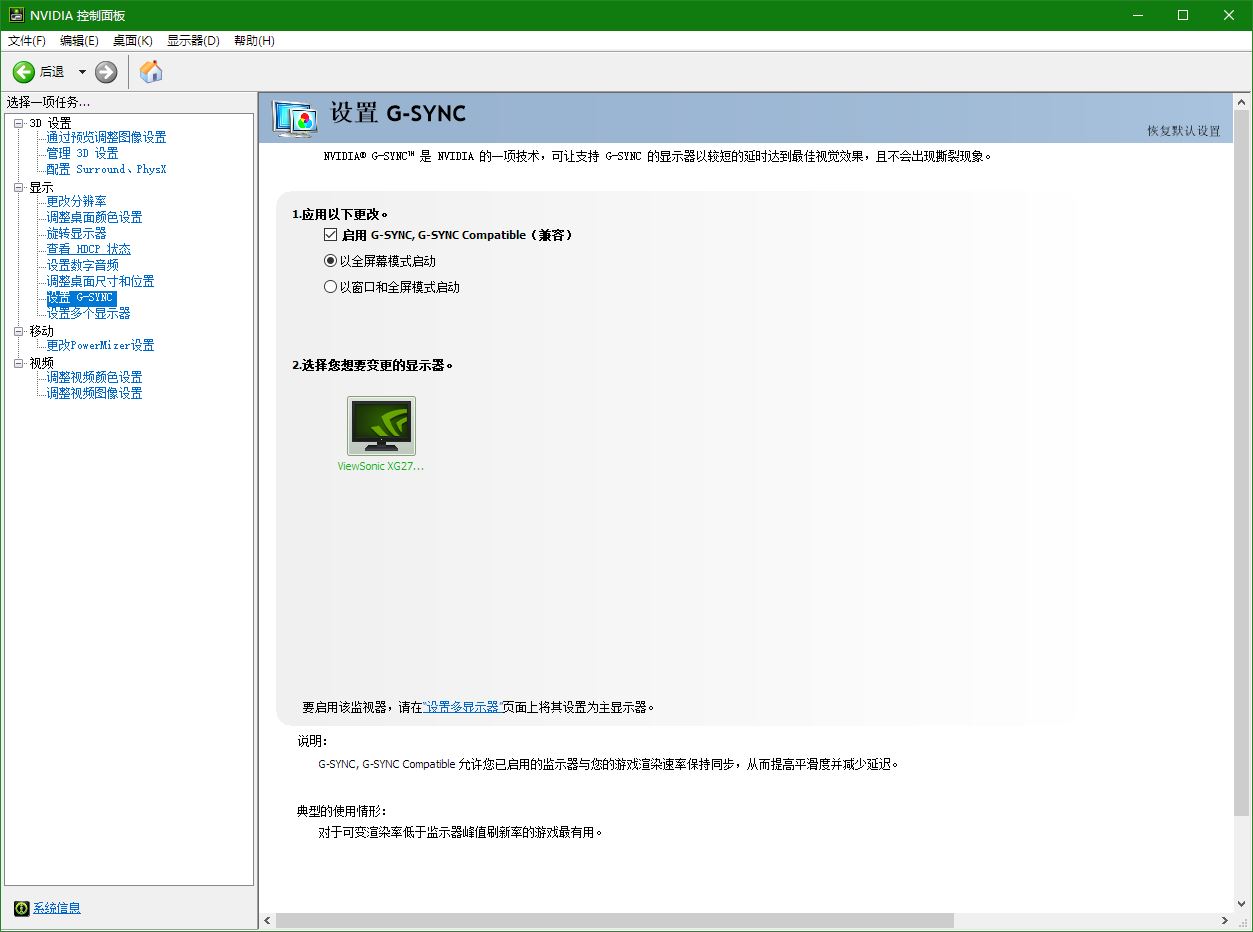Open the Back history dropdown arrow

coord(82,72)
